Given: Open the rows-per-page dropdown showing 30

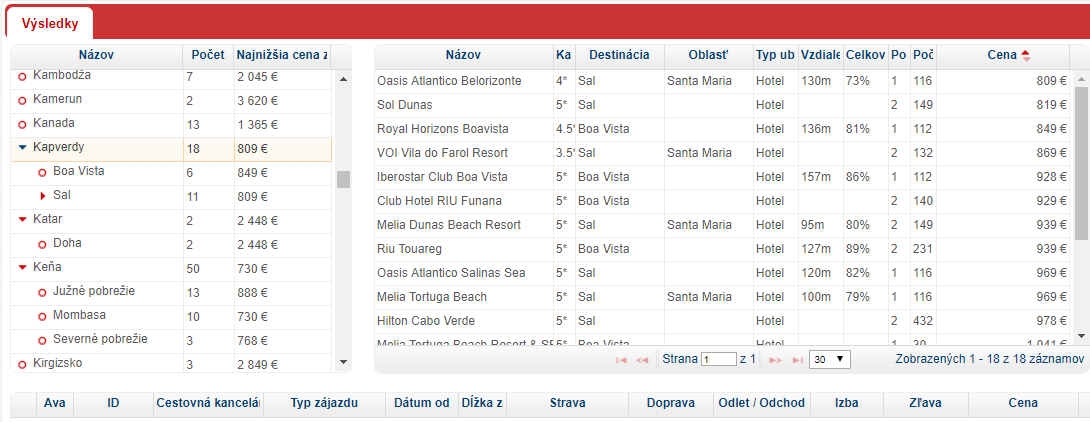Looking at the screenshot, I should [x=830, y=359].
